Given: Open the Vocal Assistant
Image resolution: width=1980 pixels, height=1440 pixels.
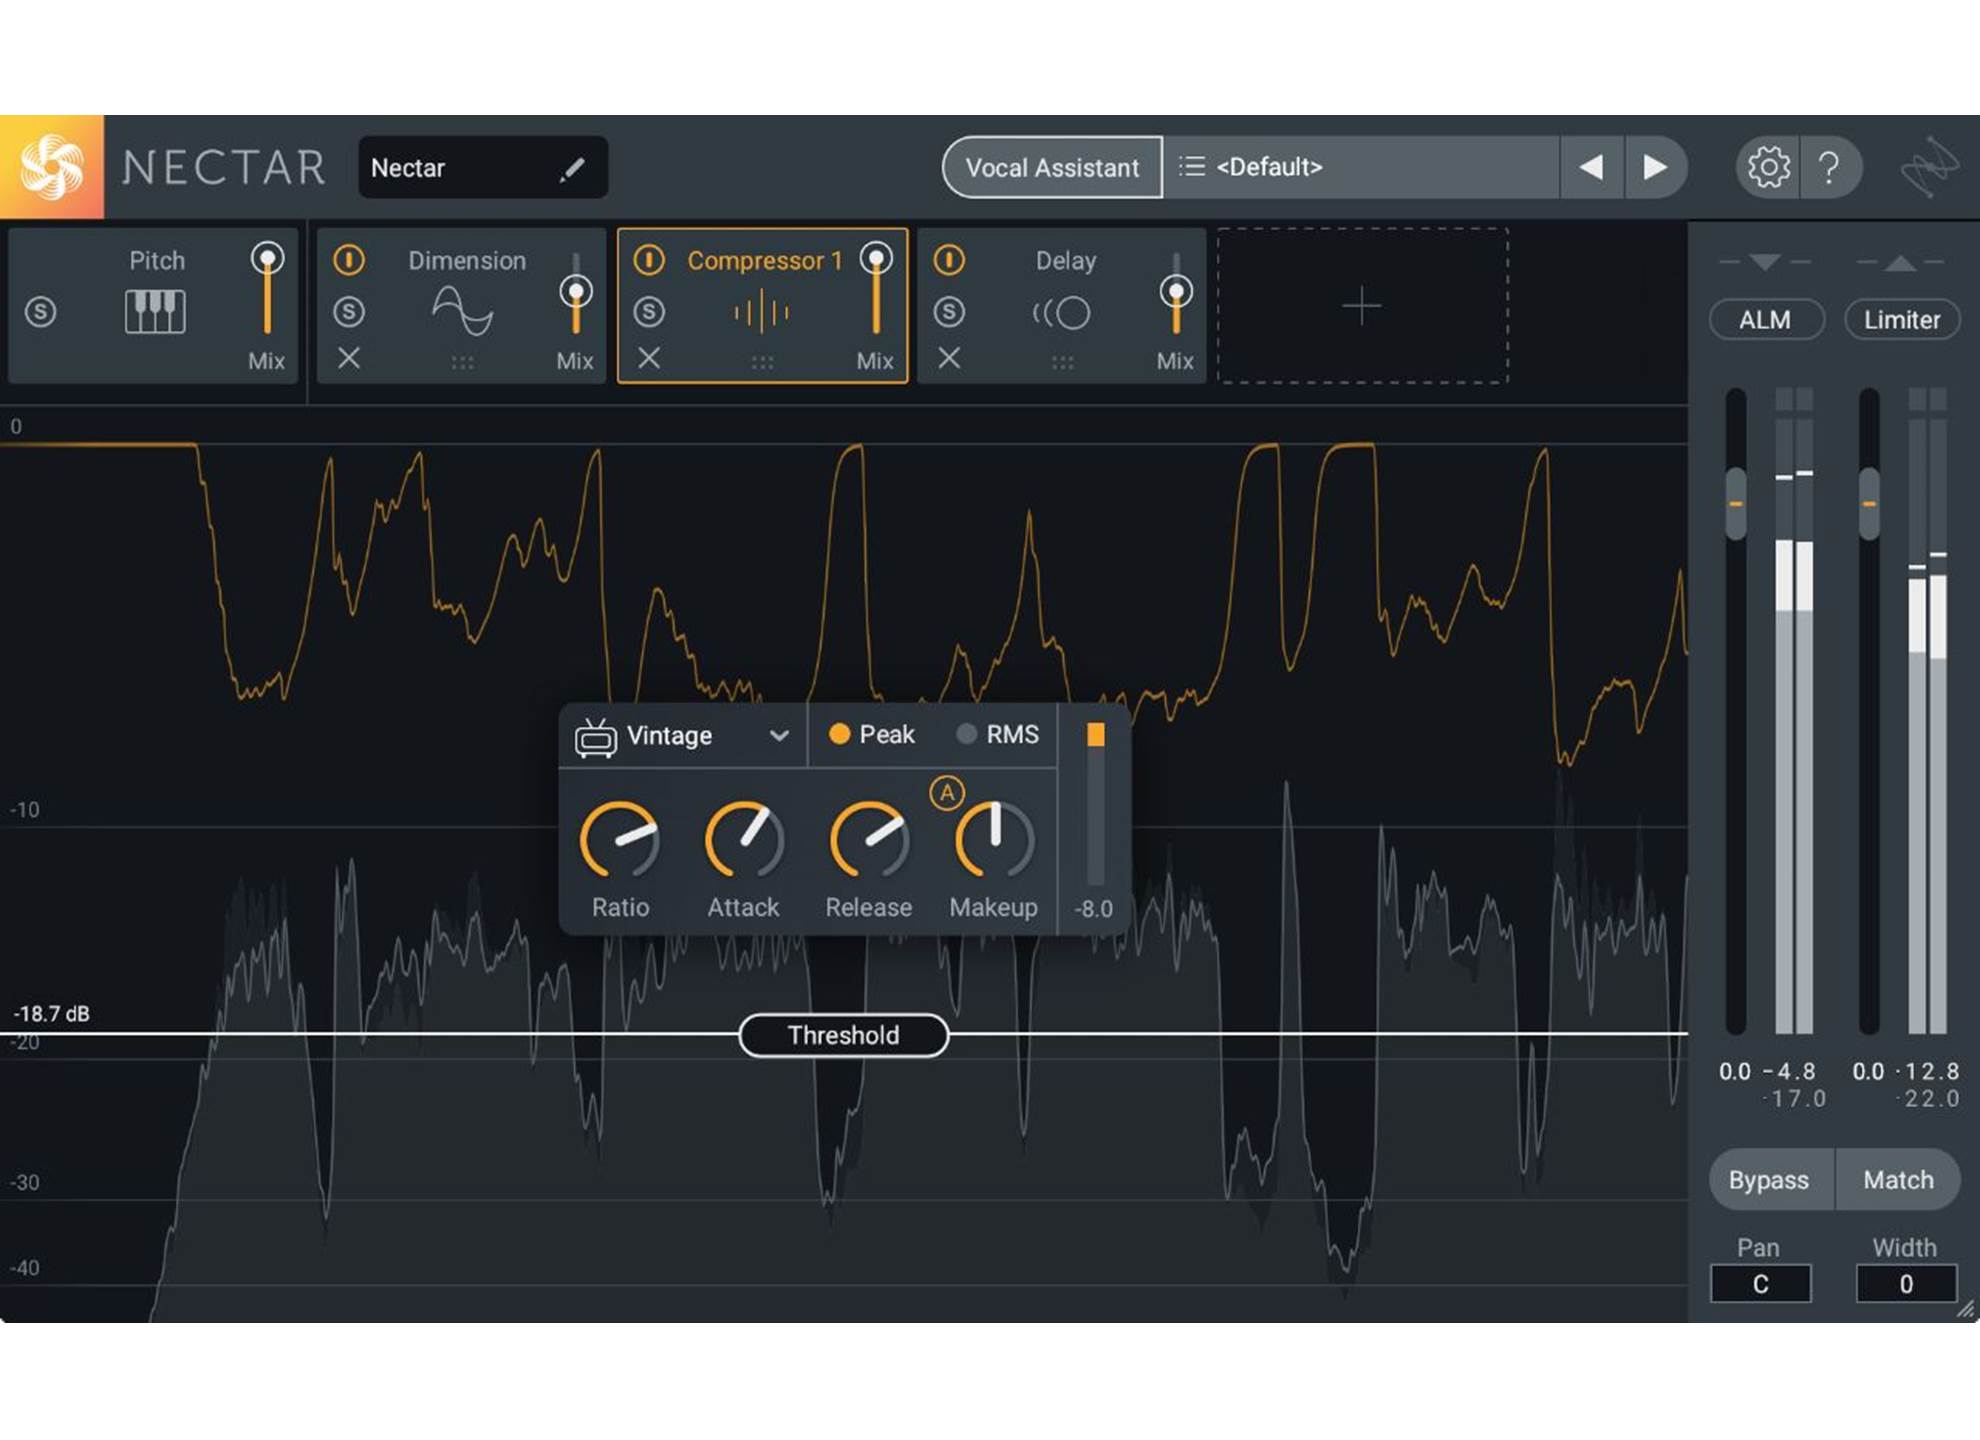Looking at the screenshot, I should pyautogui.click(x=1052, y=167).
